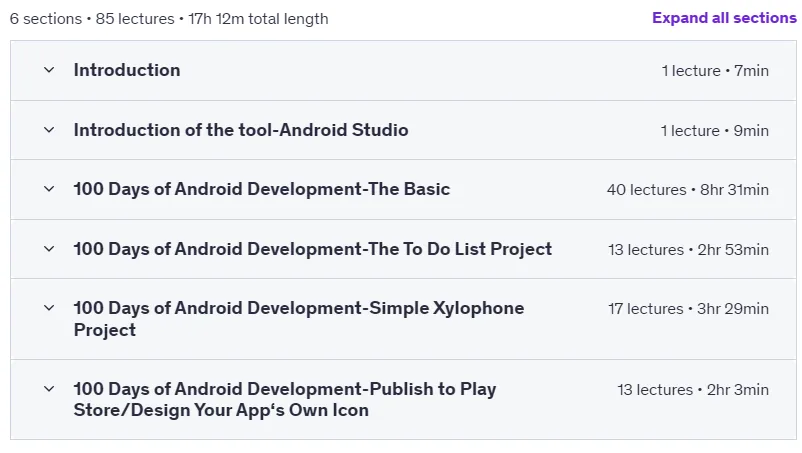The image size is (802, 453).
Task: Open Introduction of the tool-Android Studio title
Action: 241,130
